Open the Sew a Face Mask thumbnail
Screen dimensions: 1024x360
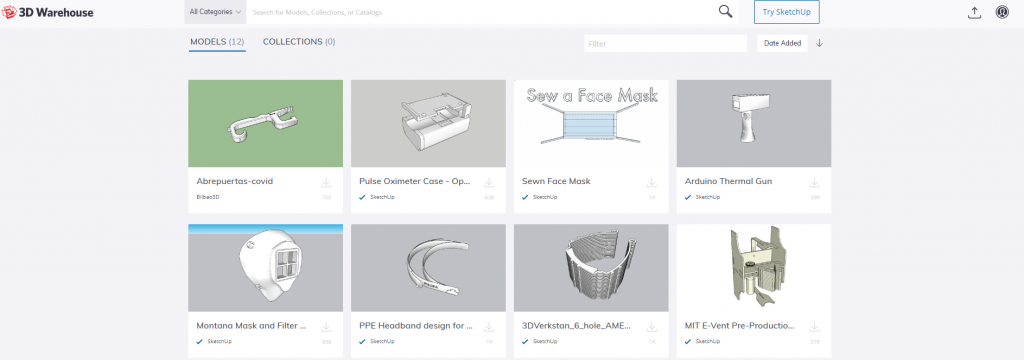coord(591,123)
